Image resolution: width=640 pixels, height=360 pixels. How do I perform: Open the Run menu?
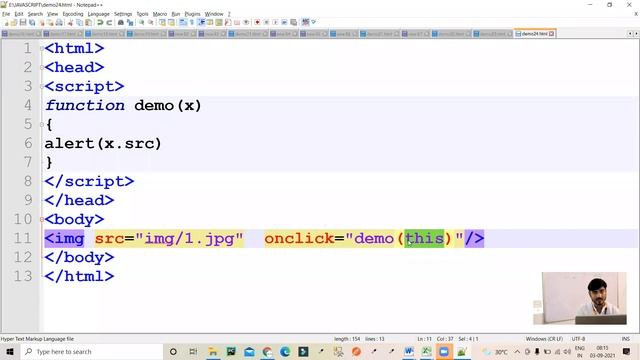click(176, 14)
